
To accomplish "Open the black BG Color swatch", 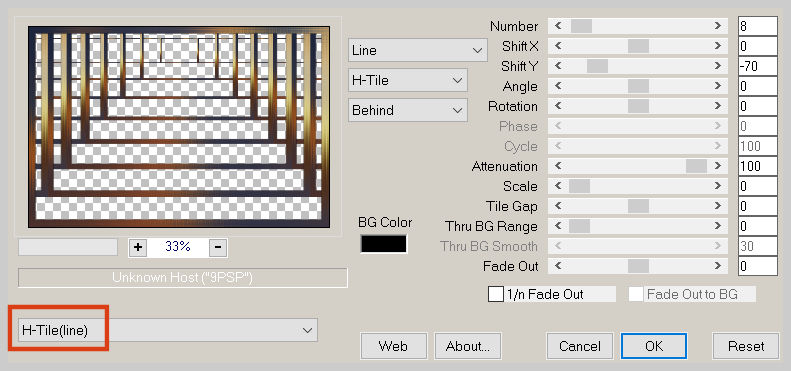I will tap(383, 244).
